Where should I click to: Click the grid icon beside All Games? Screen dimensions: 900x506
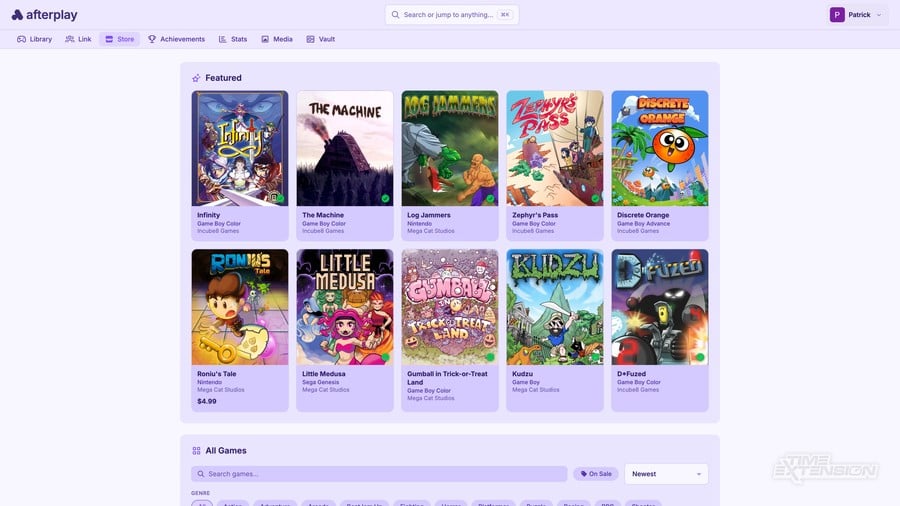point(196,451)
